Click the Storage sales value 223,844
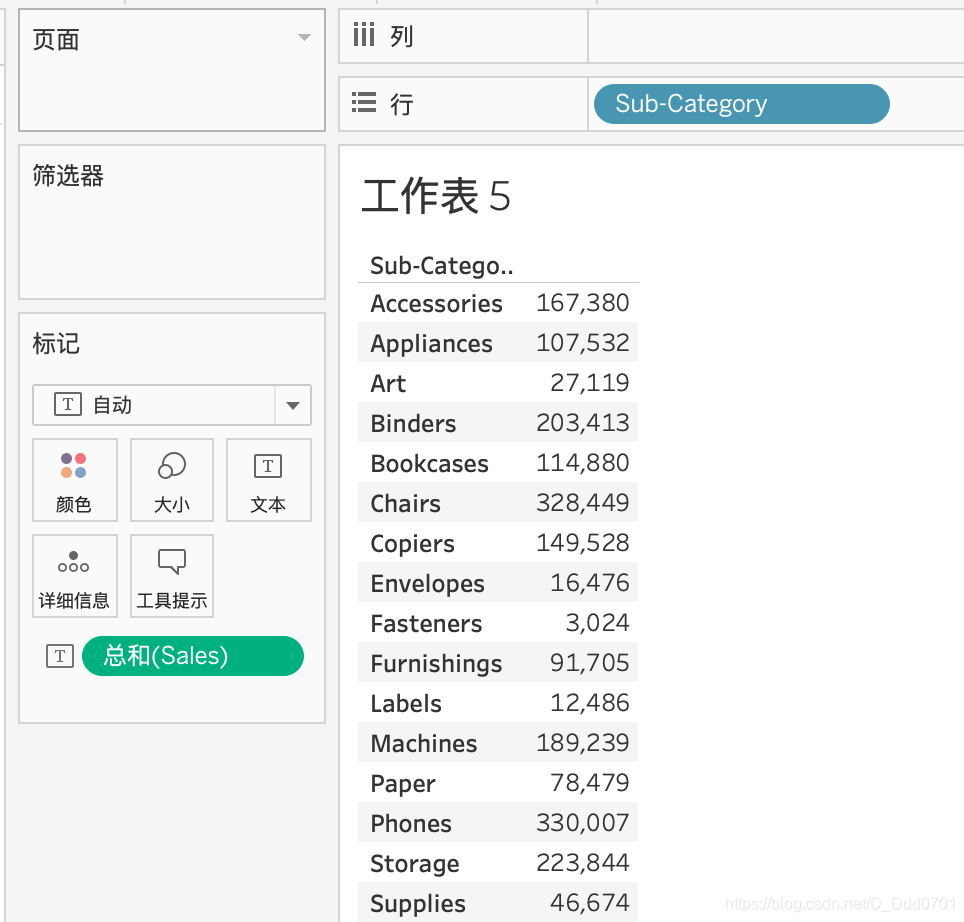 (x=582, y=862)
